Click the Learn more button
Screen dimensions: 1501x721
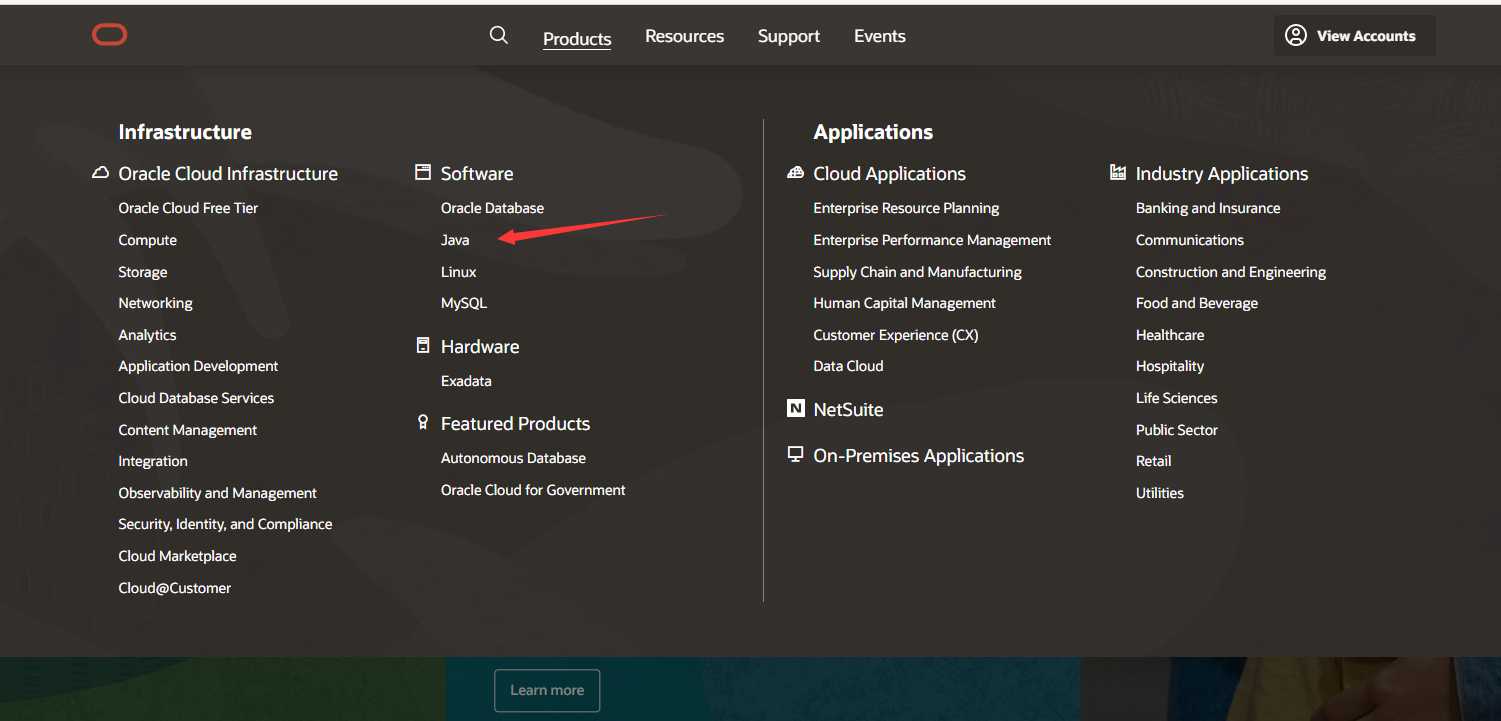click(547, 690)
